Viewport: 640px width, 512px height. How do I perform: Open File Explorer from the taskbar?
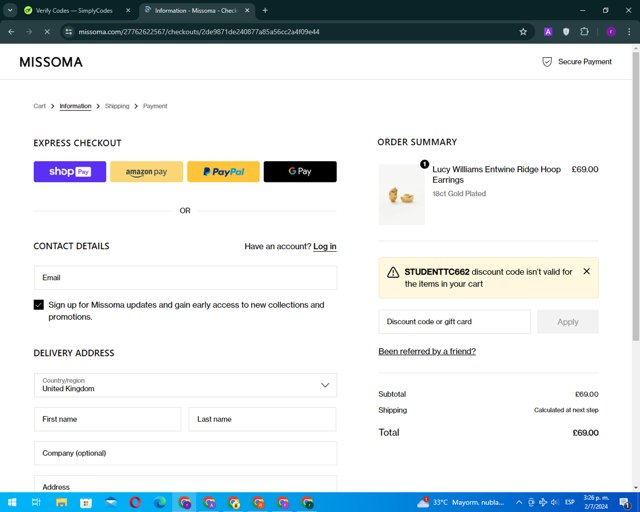click(x=62, y=502)
